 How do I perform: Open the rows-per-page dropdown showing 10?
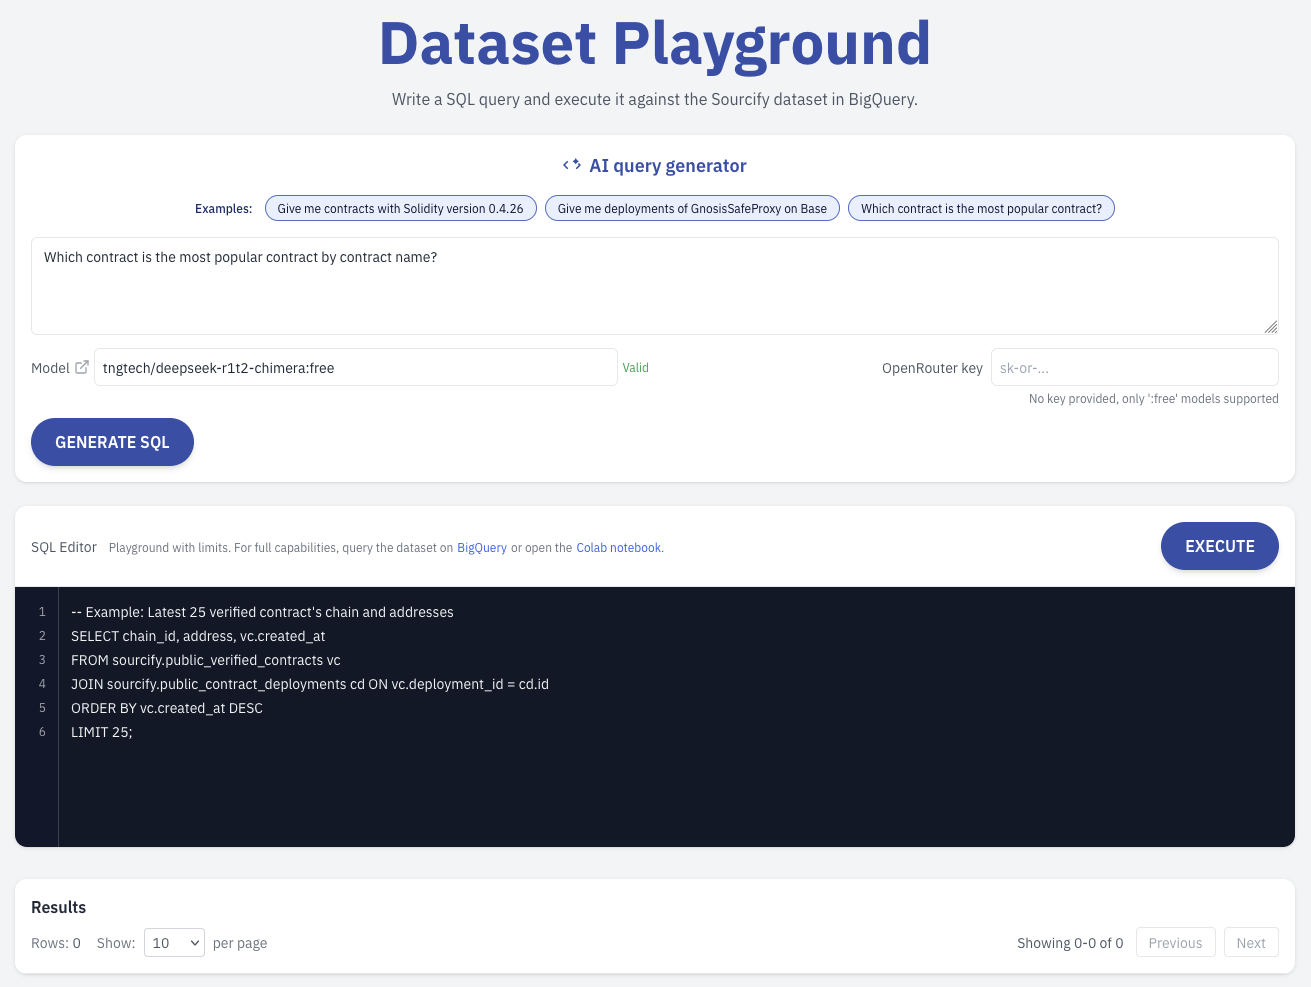(x=173, y=942)
